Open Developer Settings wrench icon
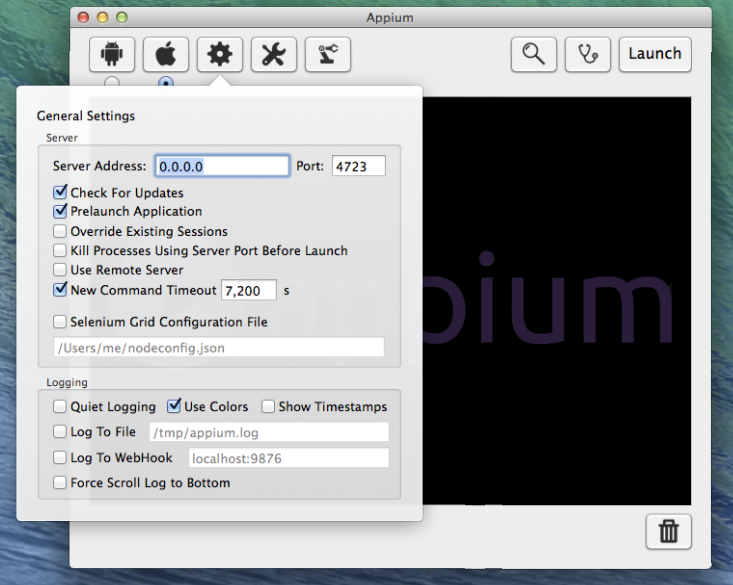Screen dimensions: 733x585 (x=274, y=54)
